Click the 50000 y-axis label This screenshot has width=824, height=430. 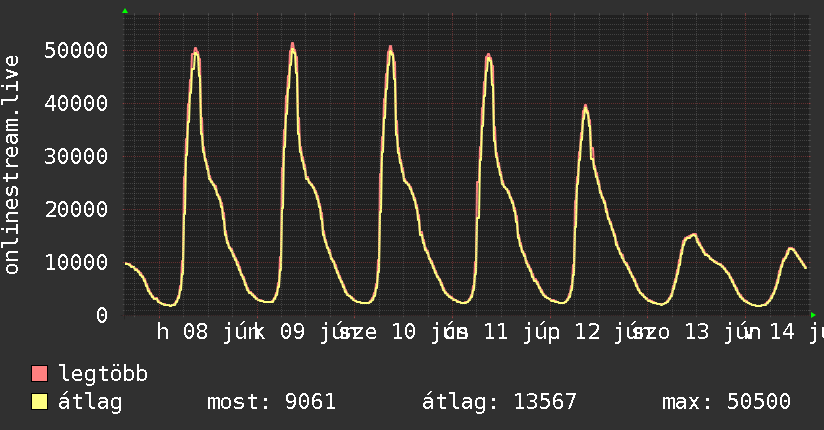(76, 50)
